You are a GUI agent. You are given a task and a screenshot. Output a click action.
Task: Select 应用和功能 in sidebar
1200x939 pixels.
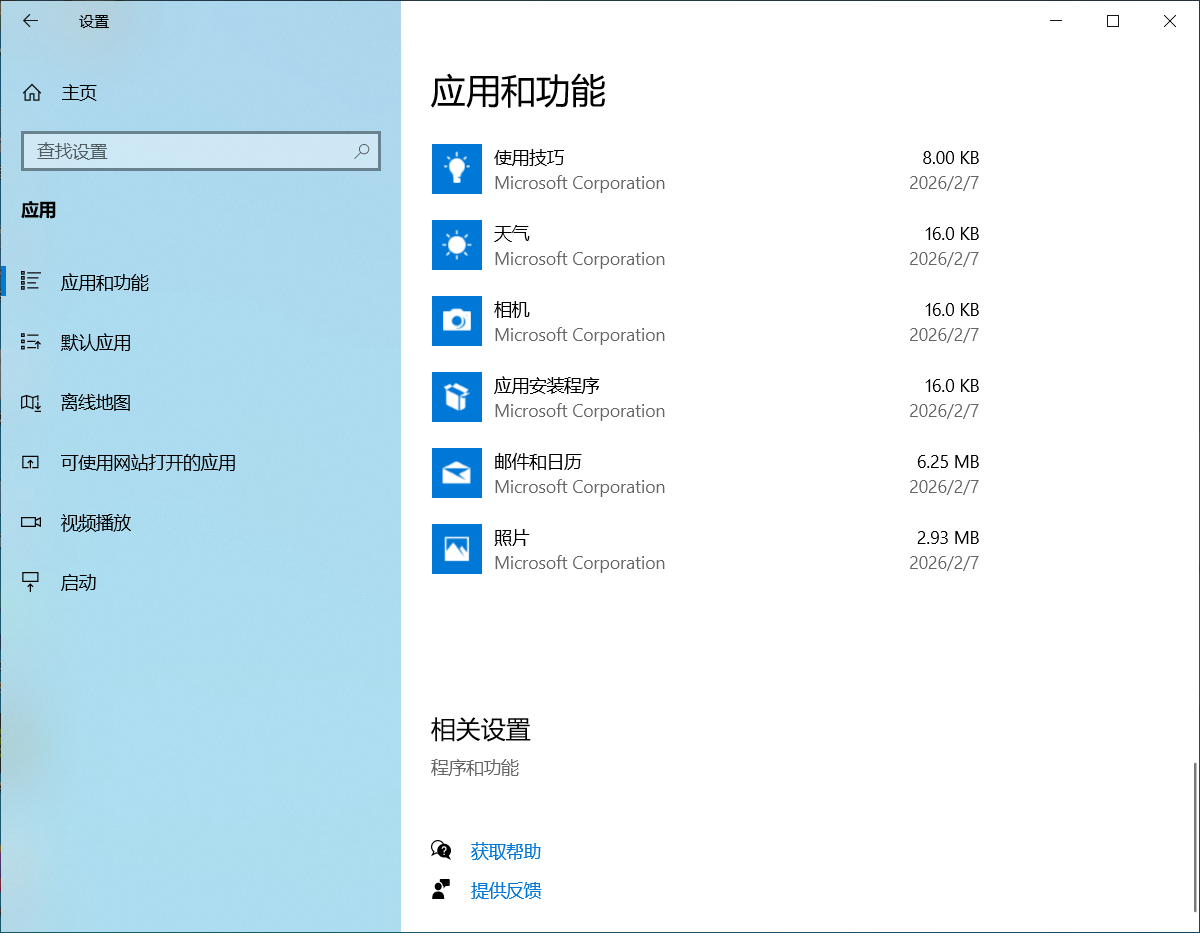pyautogui.click(x=104, y=283)
